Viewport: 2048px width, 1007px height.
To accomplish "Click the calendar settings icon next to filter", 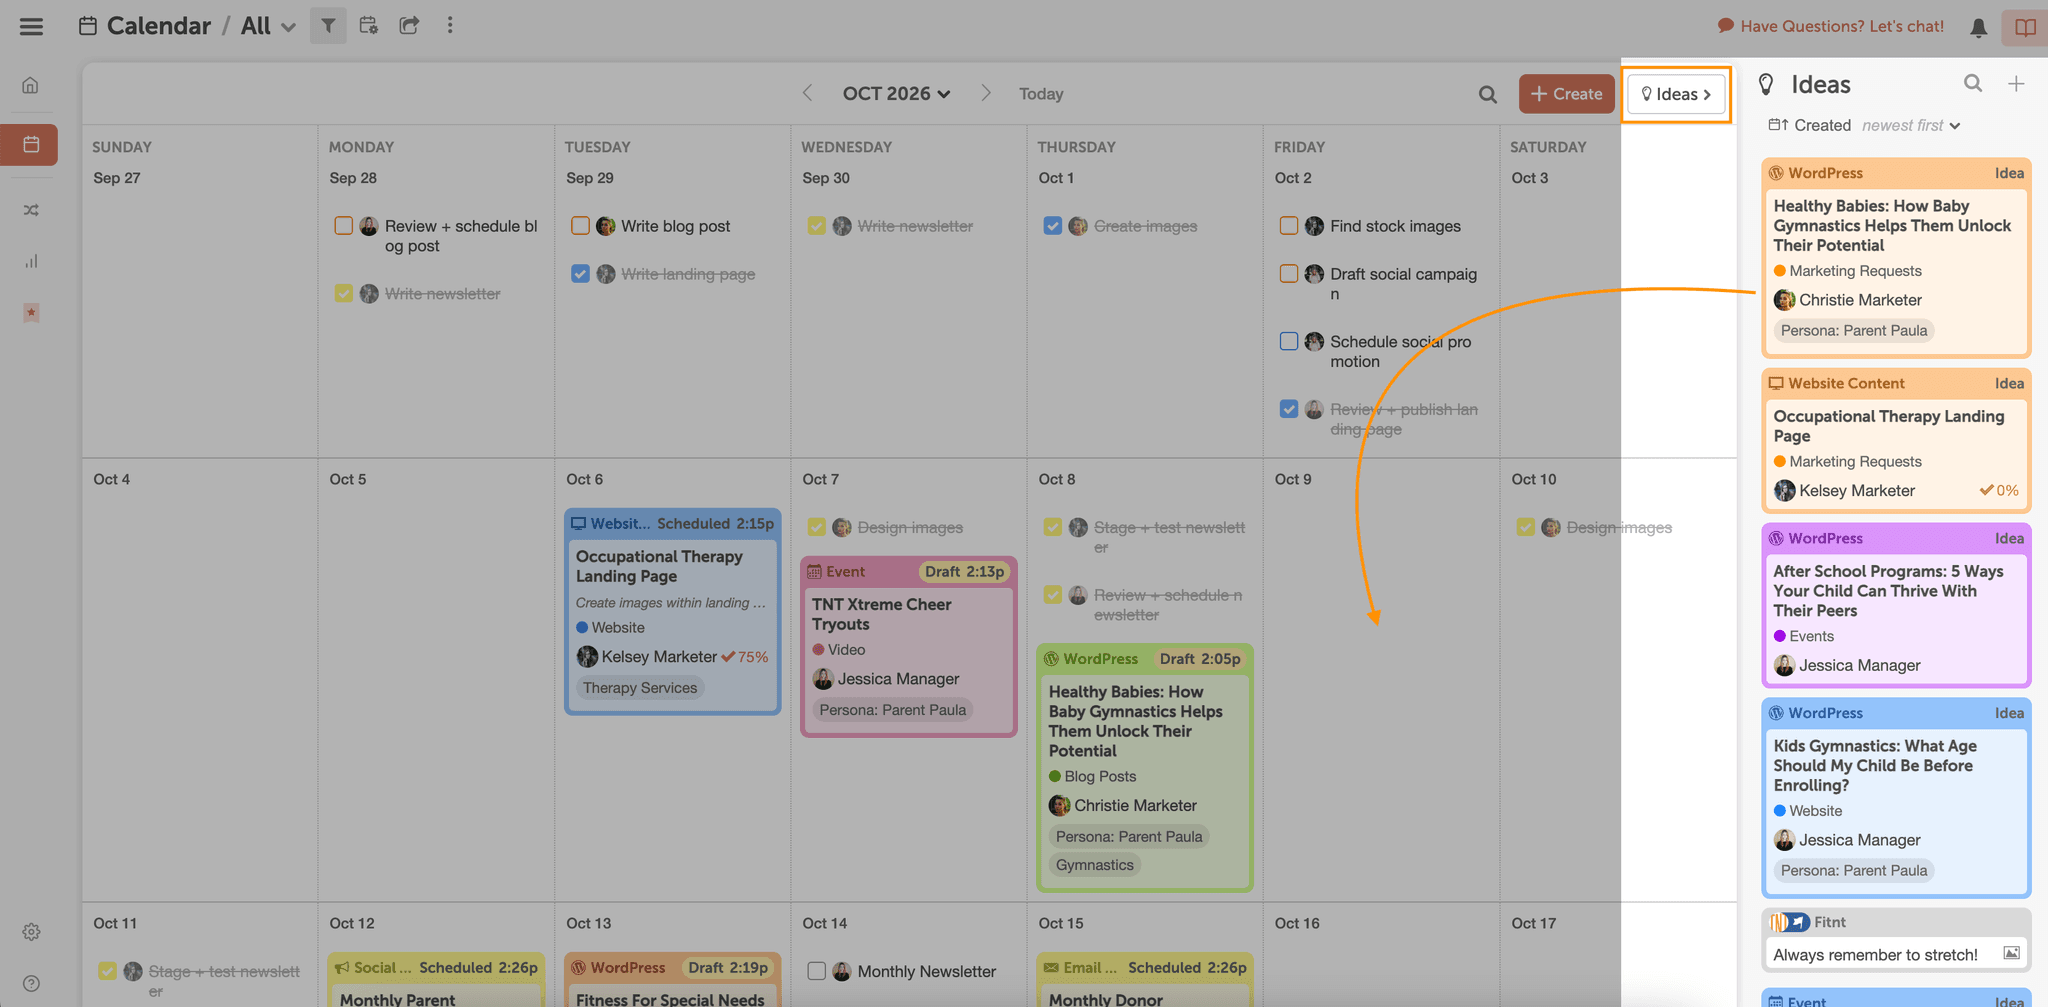I will (x=368, y=25).
